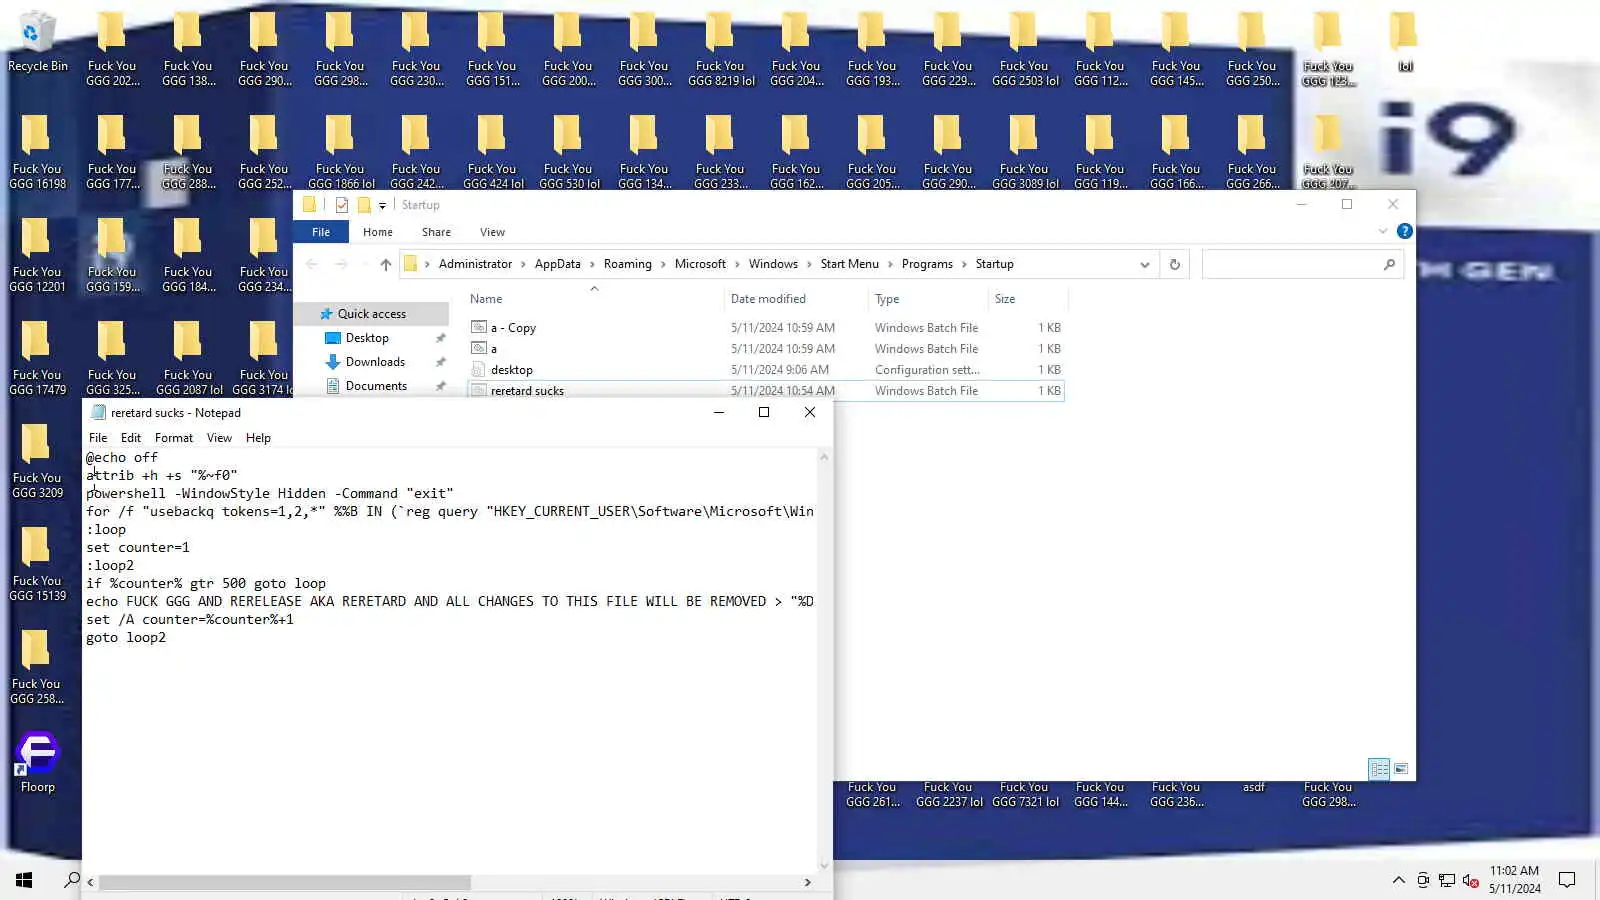Image resolution: width=1600 pixels, height=900 pixels.
Task: Open the 'GGG 15139' desktop folder
Action: pos(38,564)
